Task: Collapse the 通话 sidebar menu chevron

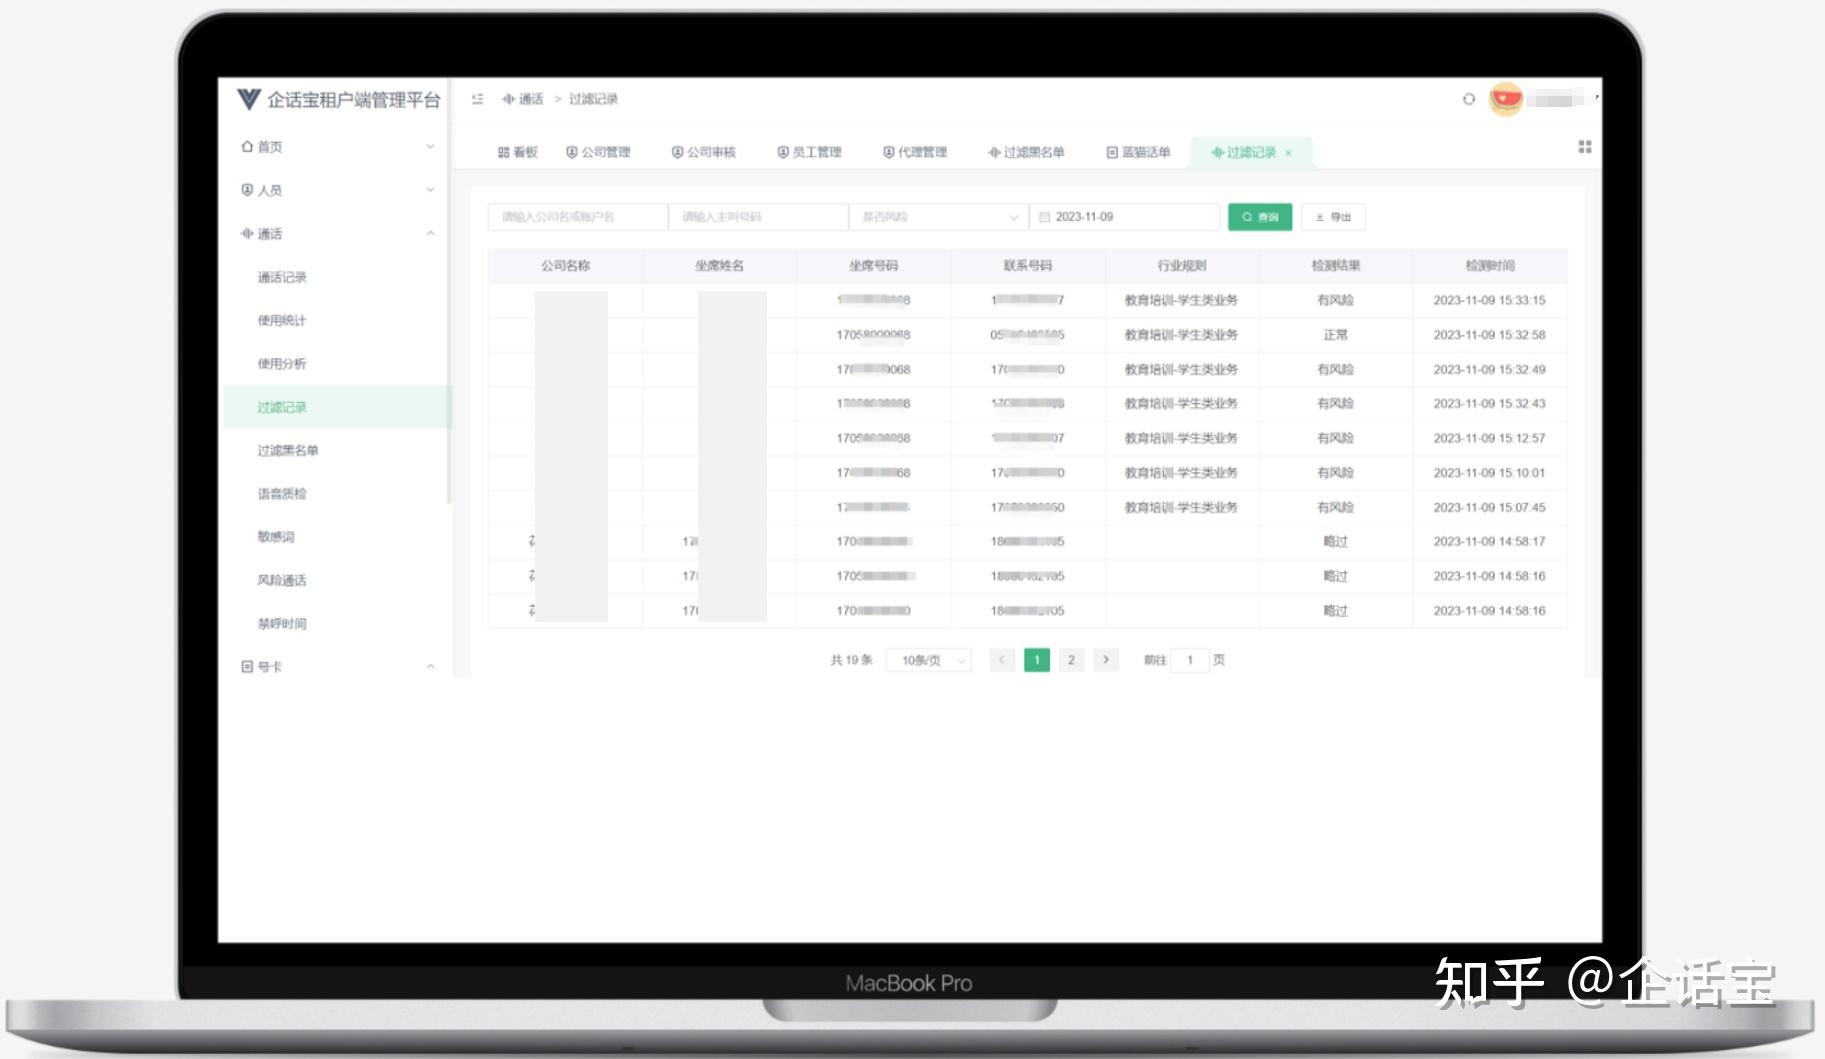Action: [x=430, y=233]
